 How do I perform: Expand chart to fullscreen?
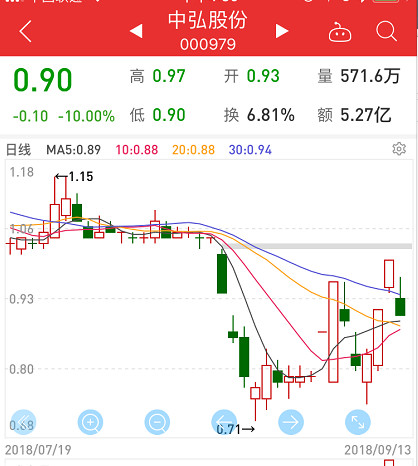tap(358, 422)
